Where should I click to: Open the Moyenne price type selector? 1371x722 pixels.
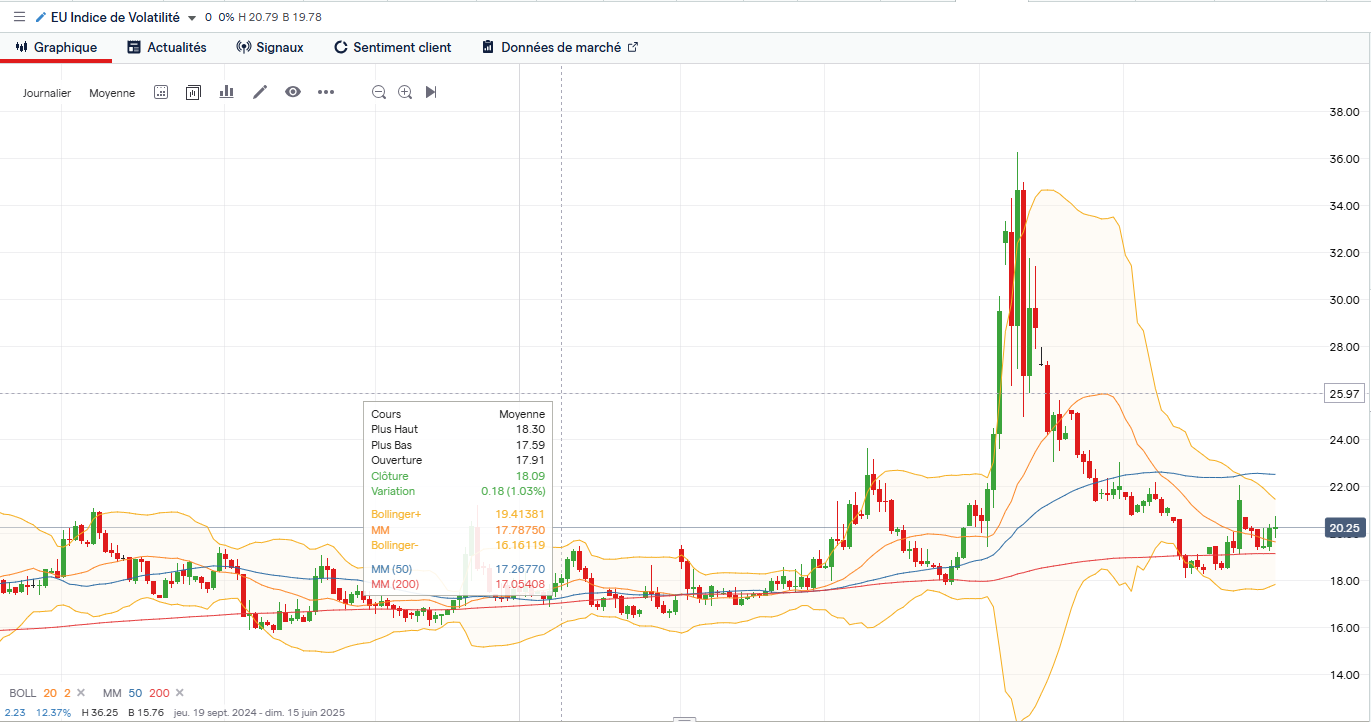click(112, 93)
